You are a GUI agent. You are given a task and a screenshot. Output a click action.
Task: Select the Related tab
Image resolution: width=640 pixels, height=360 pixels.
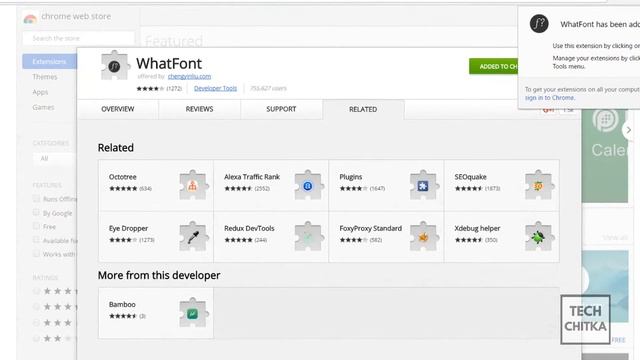pyautogui.click(x=363, y=109)
